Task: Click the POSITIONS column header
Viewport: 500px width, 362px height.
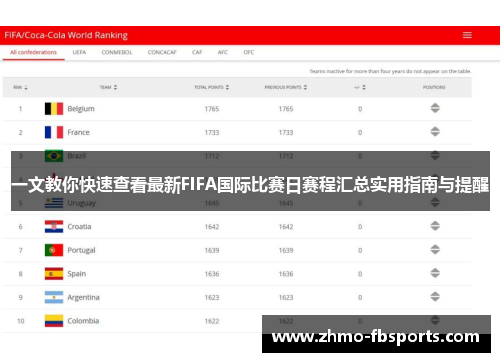Action: 434,87
